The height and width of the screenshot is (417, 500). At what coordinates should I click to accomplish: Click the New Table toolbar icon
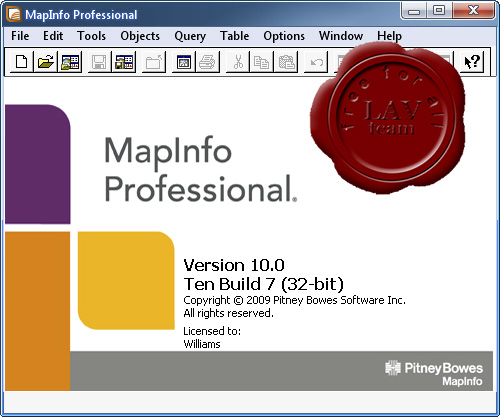[x=22, y=62]
